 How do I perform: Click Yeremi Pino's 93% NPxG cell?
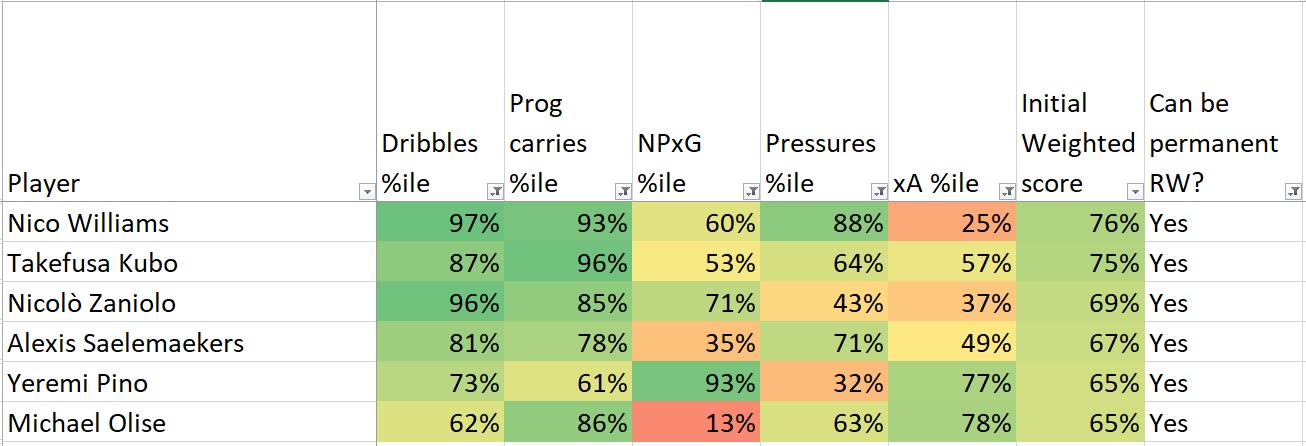pos(696,382)
